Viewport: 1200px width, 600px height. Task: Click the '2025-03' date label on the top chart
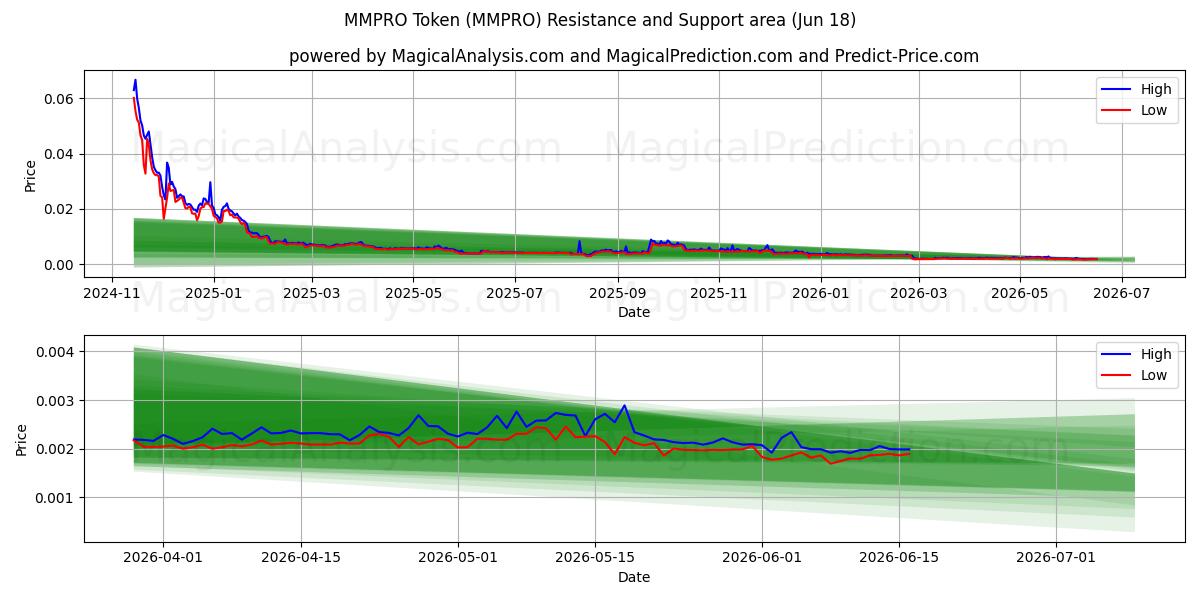coord(312,293)
